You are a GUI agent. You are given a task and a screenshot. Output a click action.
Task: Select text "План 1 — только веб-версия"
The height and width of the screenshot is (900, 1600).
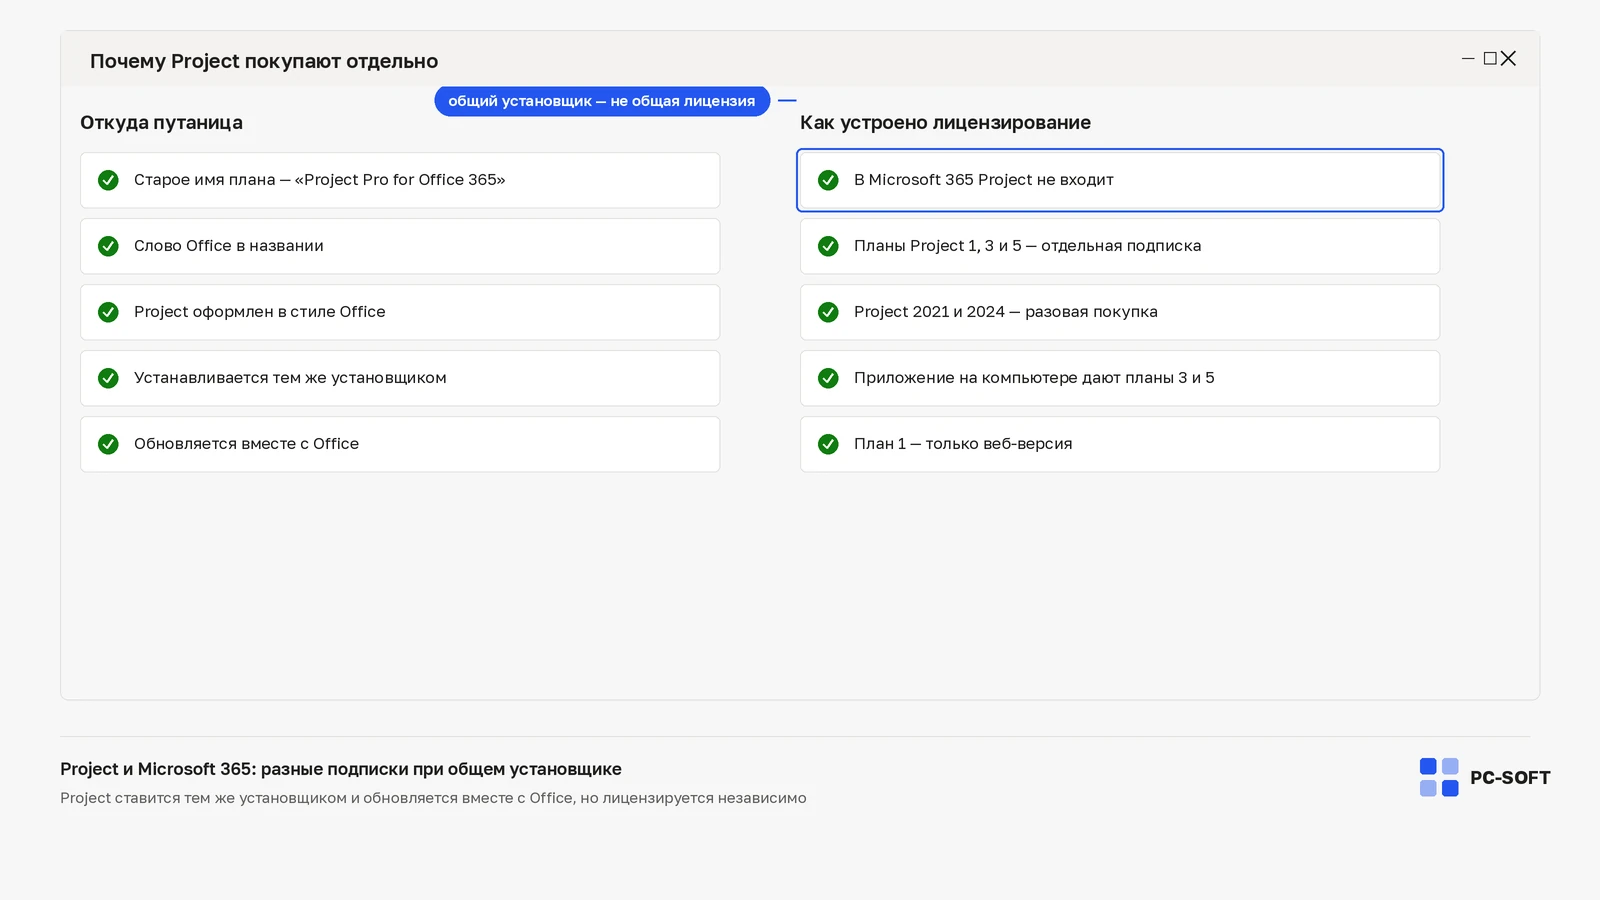[963, 444]
